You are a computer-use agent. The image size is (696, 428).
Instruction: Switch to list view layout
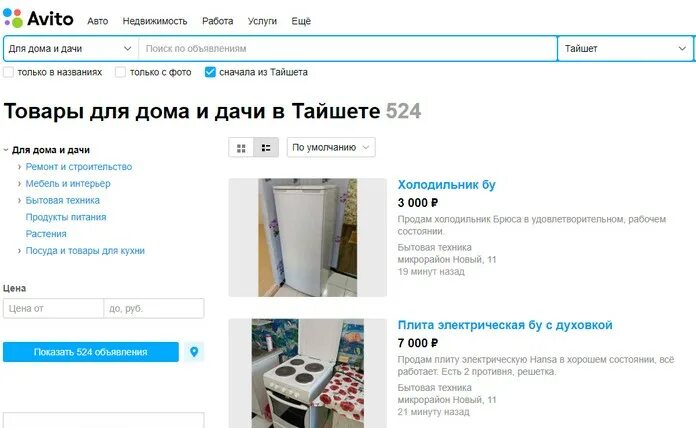pyautogui.click(x=266, y=148)
